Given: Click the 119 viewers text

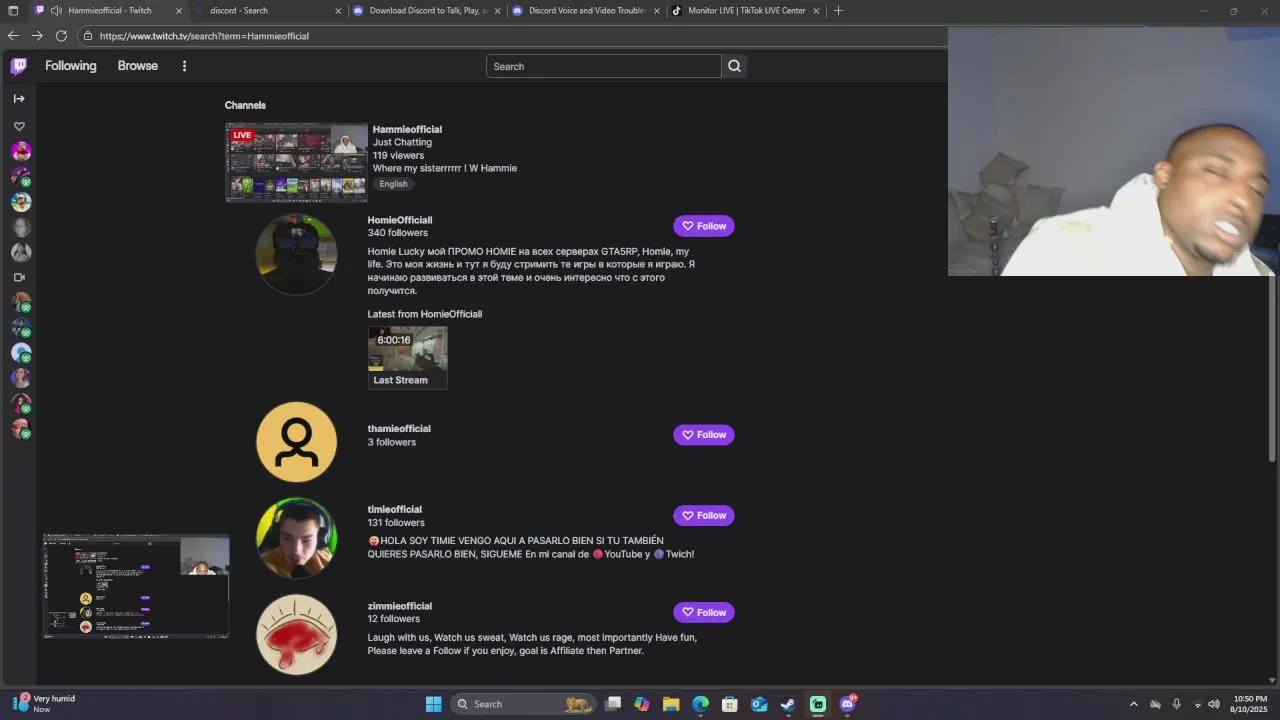Looking at the screenshot, I should (x=398, y=155).
